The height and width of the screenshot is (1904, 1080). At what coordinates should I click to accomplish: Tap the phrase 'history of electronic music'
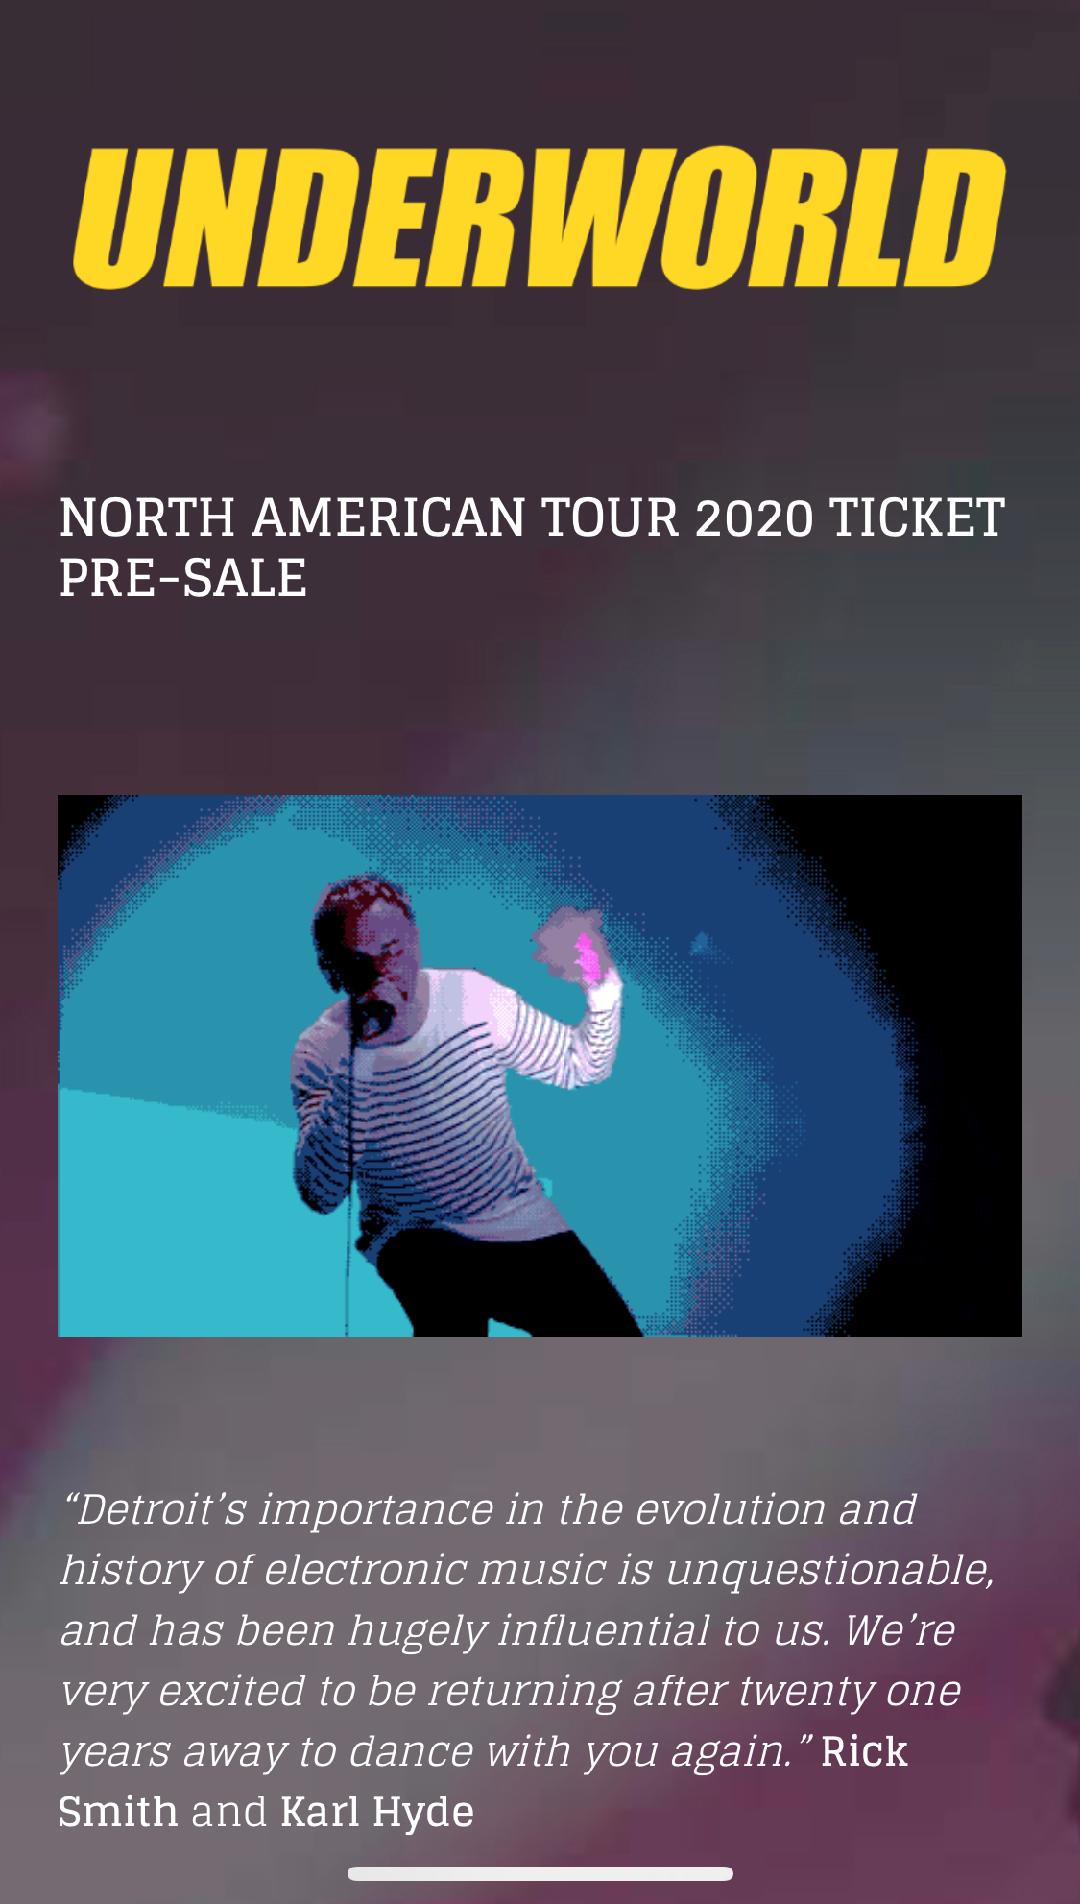(332, 1571)
